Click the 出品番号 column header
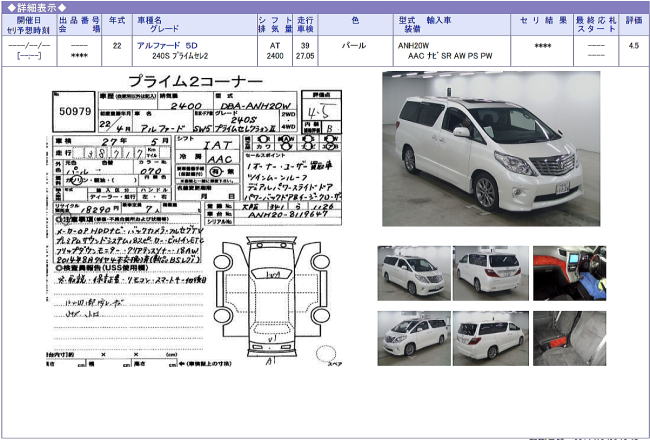 point(79,20)
